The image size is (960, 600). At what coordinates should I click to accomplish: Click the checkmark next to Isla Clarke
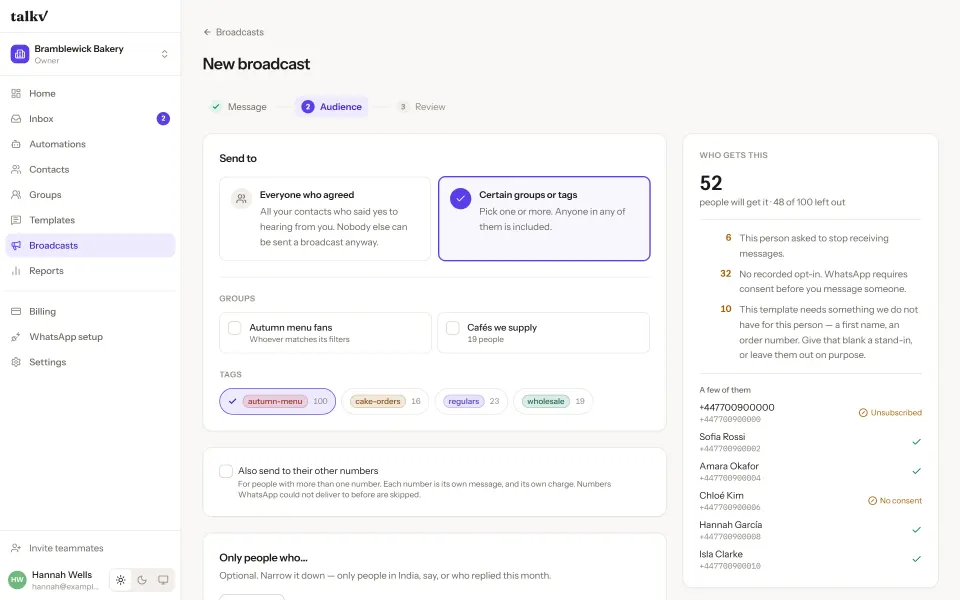pos(917,559)
